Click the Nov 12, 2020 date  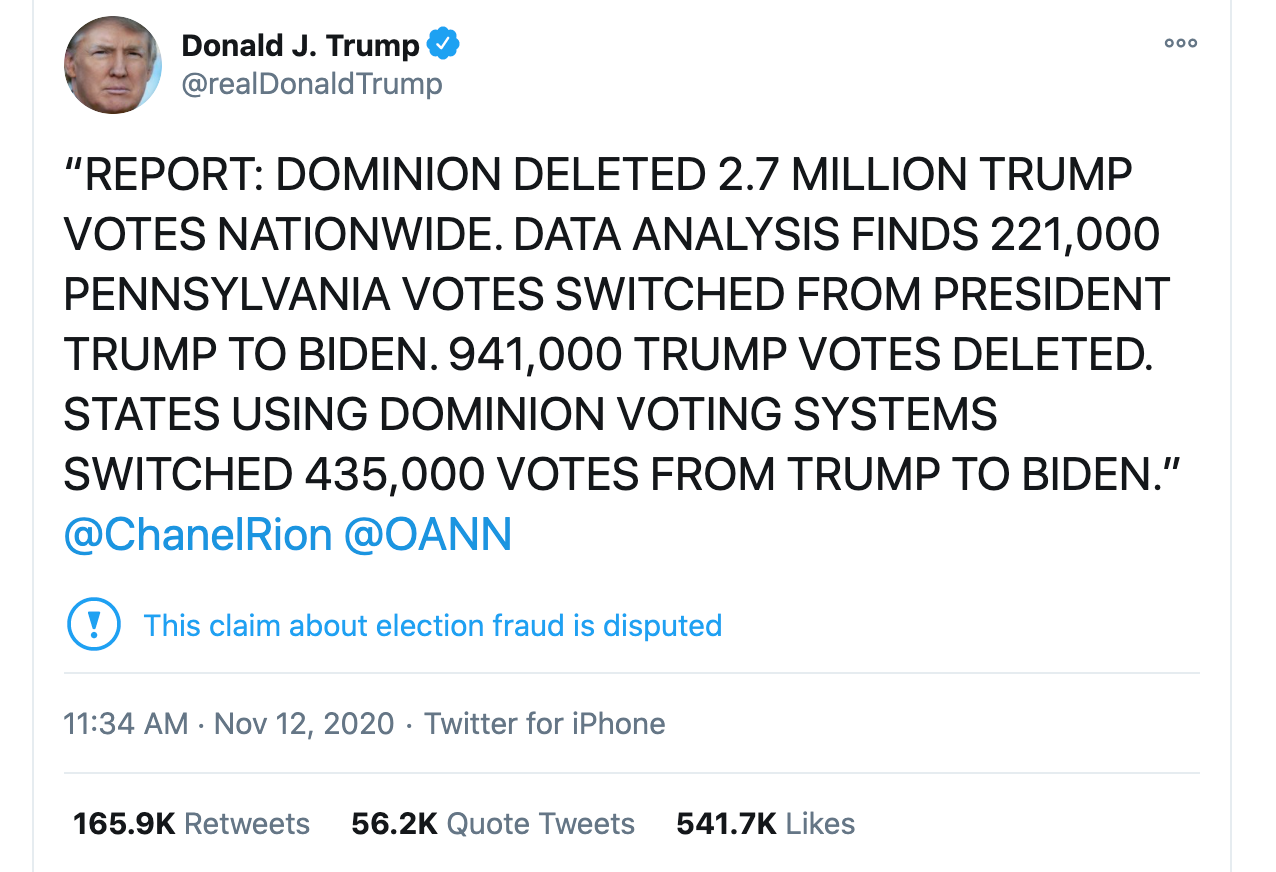click(304, 723)
